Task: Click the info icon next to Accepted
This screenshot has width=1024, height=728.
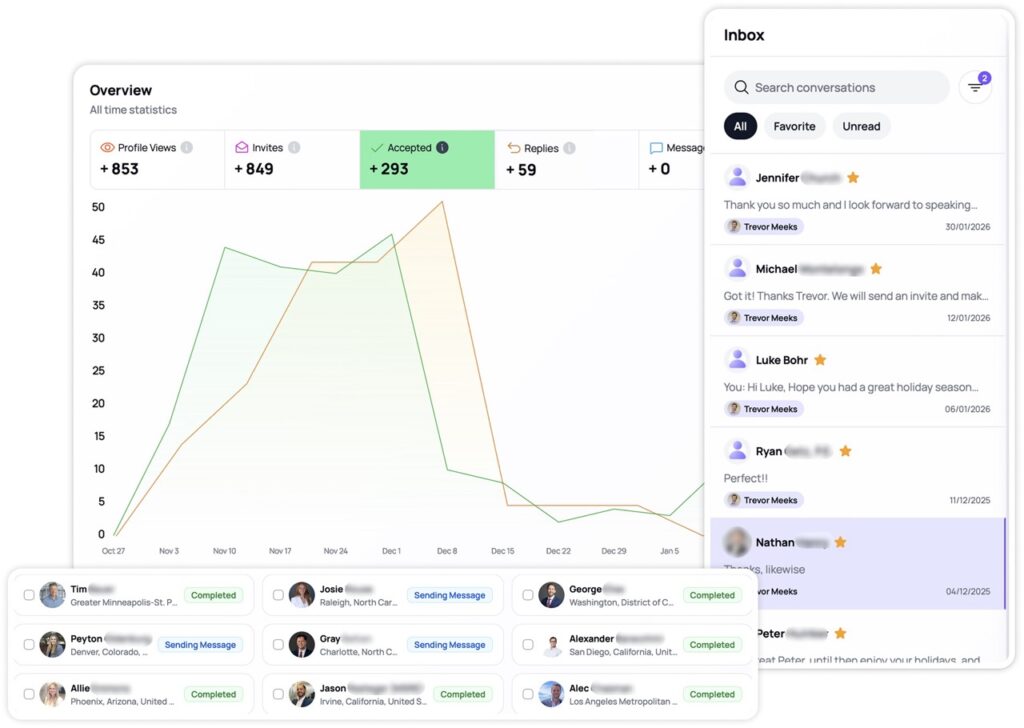Action: (x=442, y=148)
